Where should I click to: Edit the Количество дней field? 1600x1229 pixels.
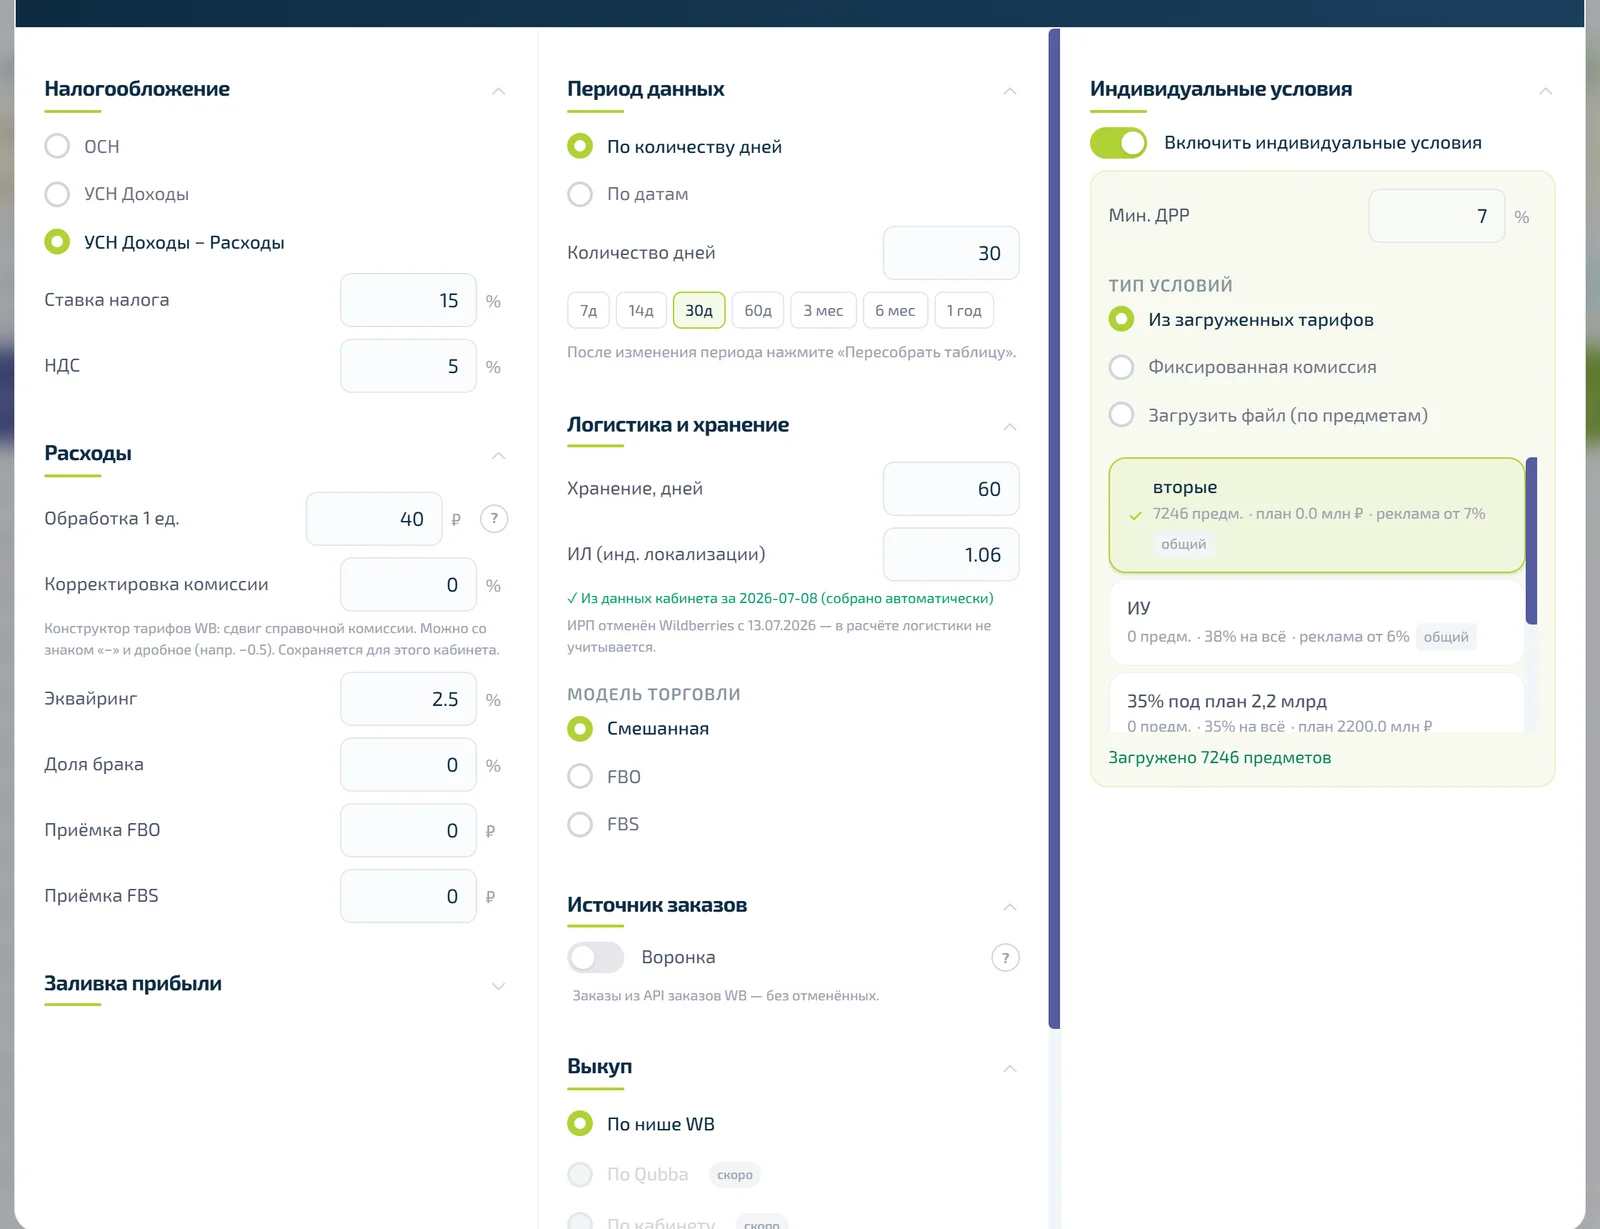click(x=951, y=253)
